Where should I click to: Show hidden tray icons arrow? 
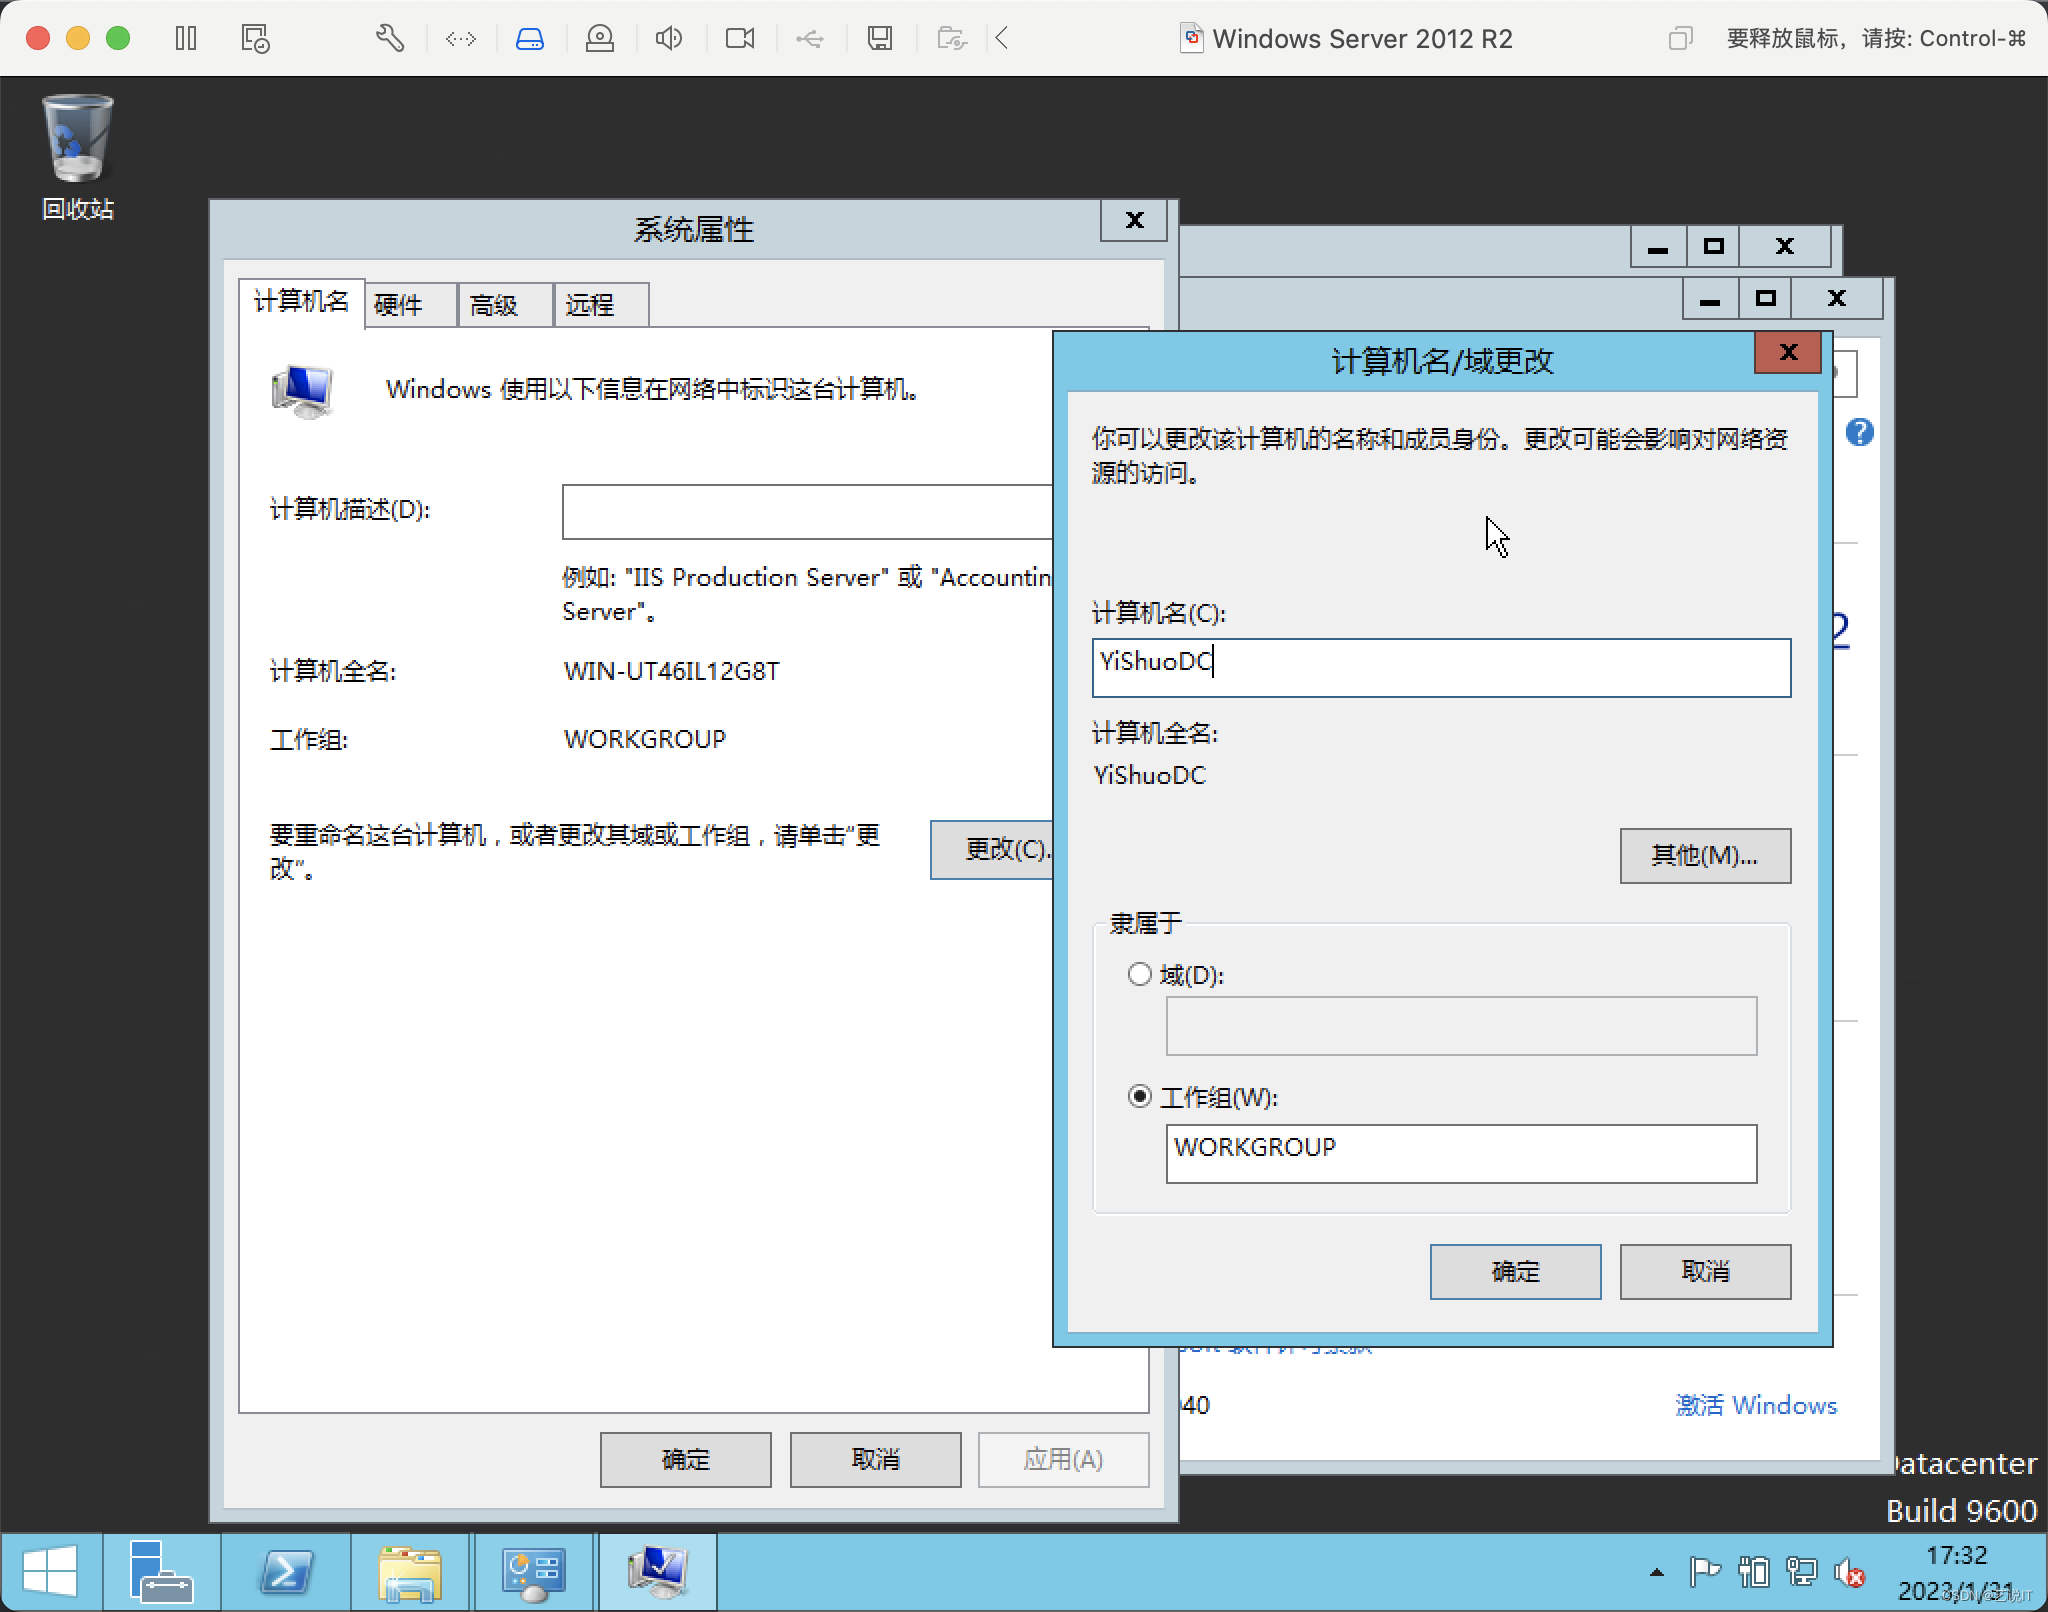[x=1657, y=1573]
